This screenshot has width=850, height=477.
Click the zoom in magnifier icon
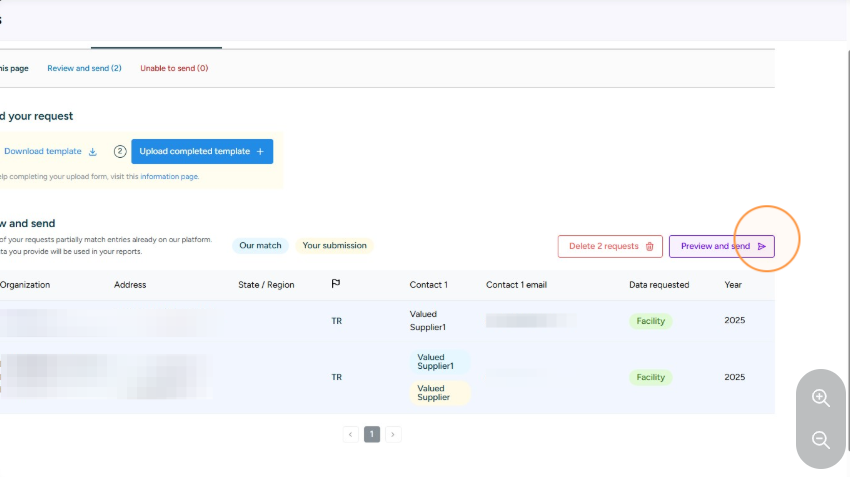[x=821, y=398]
